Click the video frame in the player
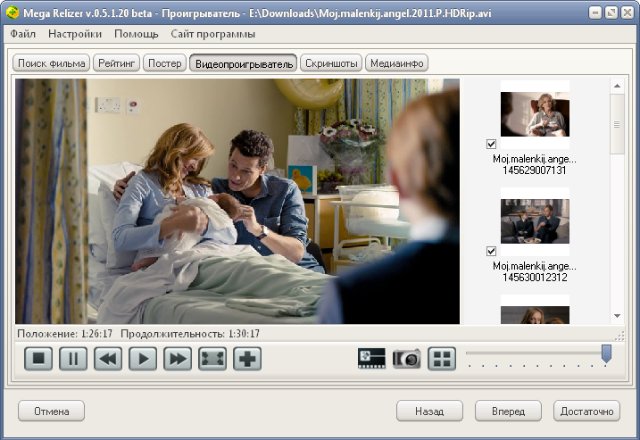 (237, 201)
